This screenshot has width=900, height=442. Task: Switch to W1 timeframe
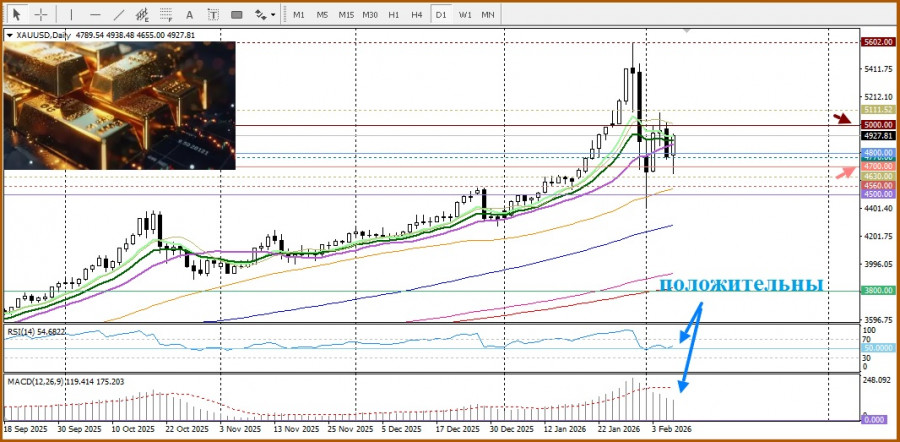pyautogui.click(x=465, y=15)
